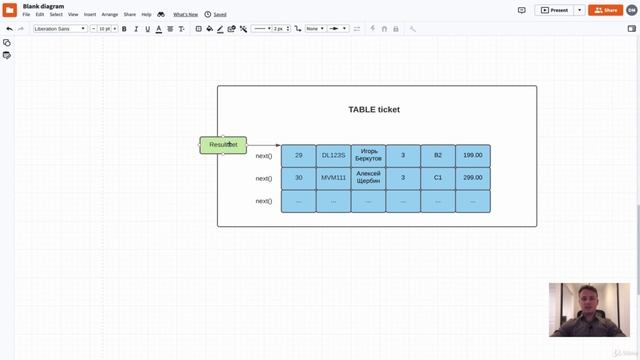Open the comments panel in left sidebar
640x360 pixels.
tap(7, 55)
